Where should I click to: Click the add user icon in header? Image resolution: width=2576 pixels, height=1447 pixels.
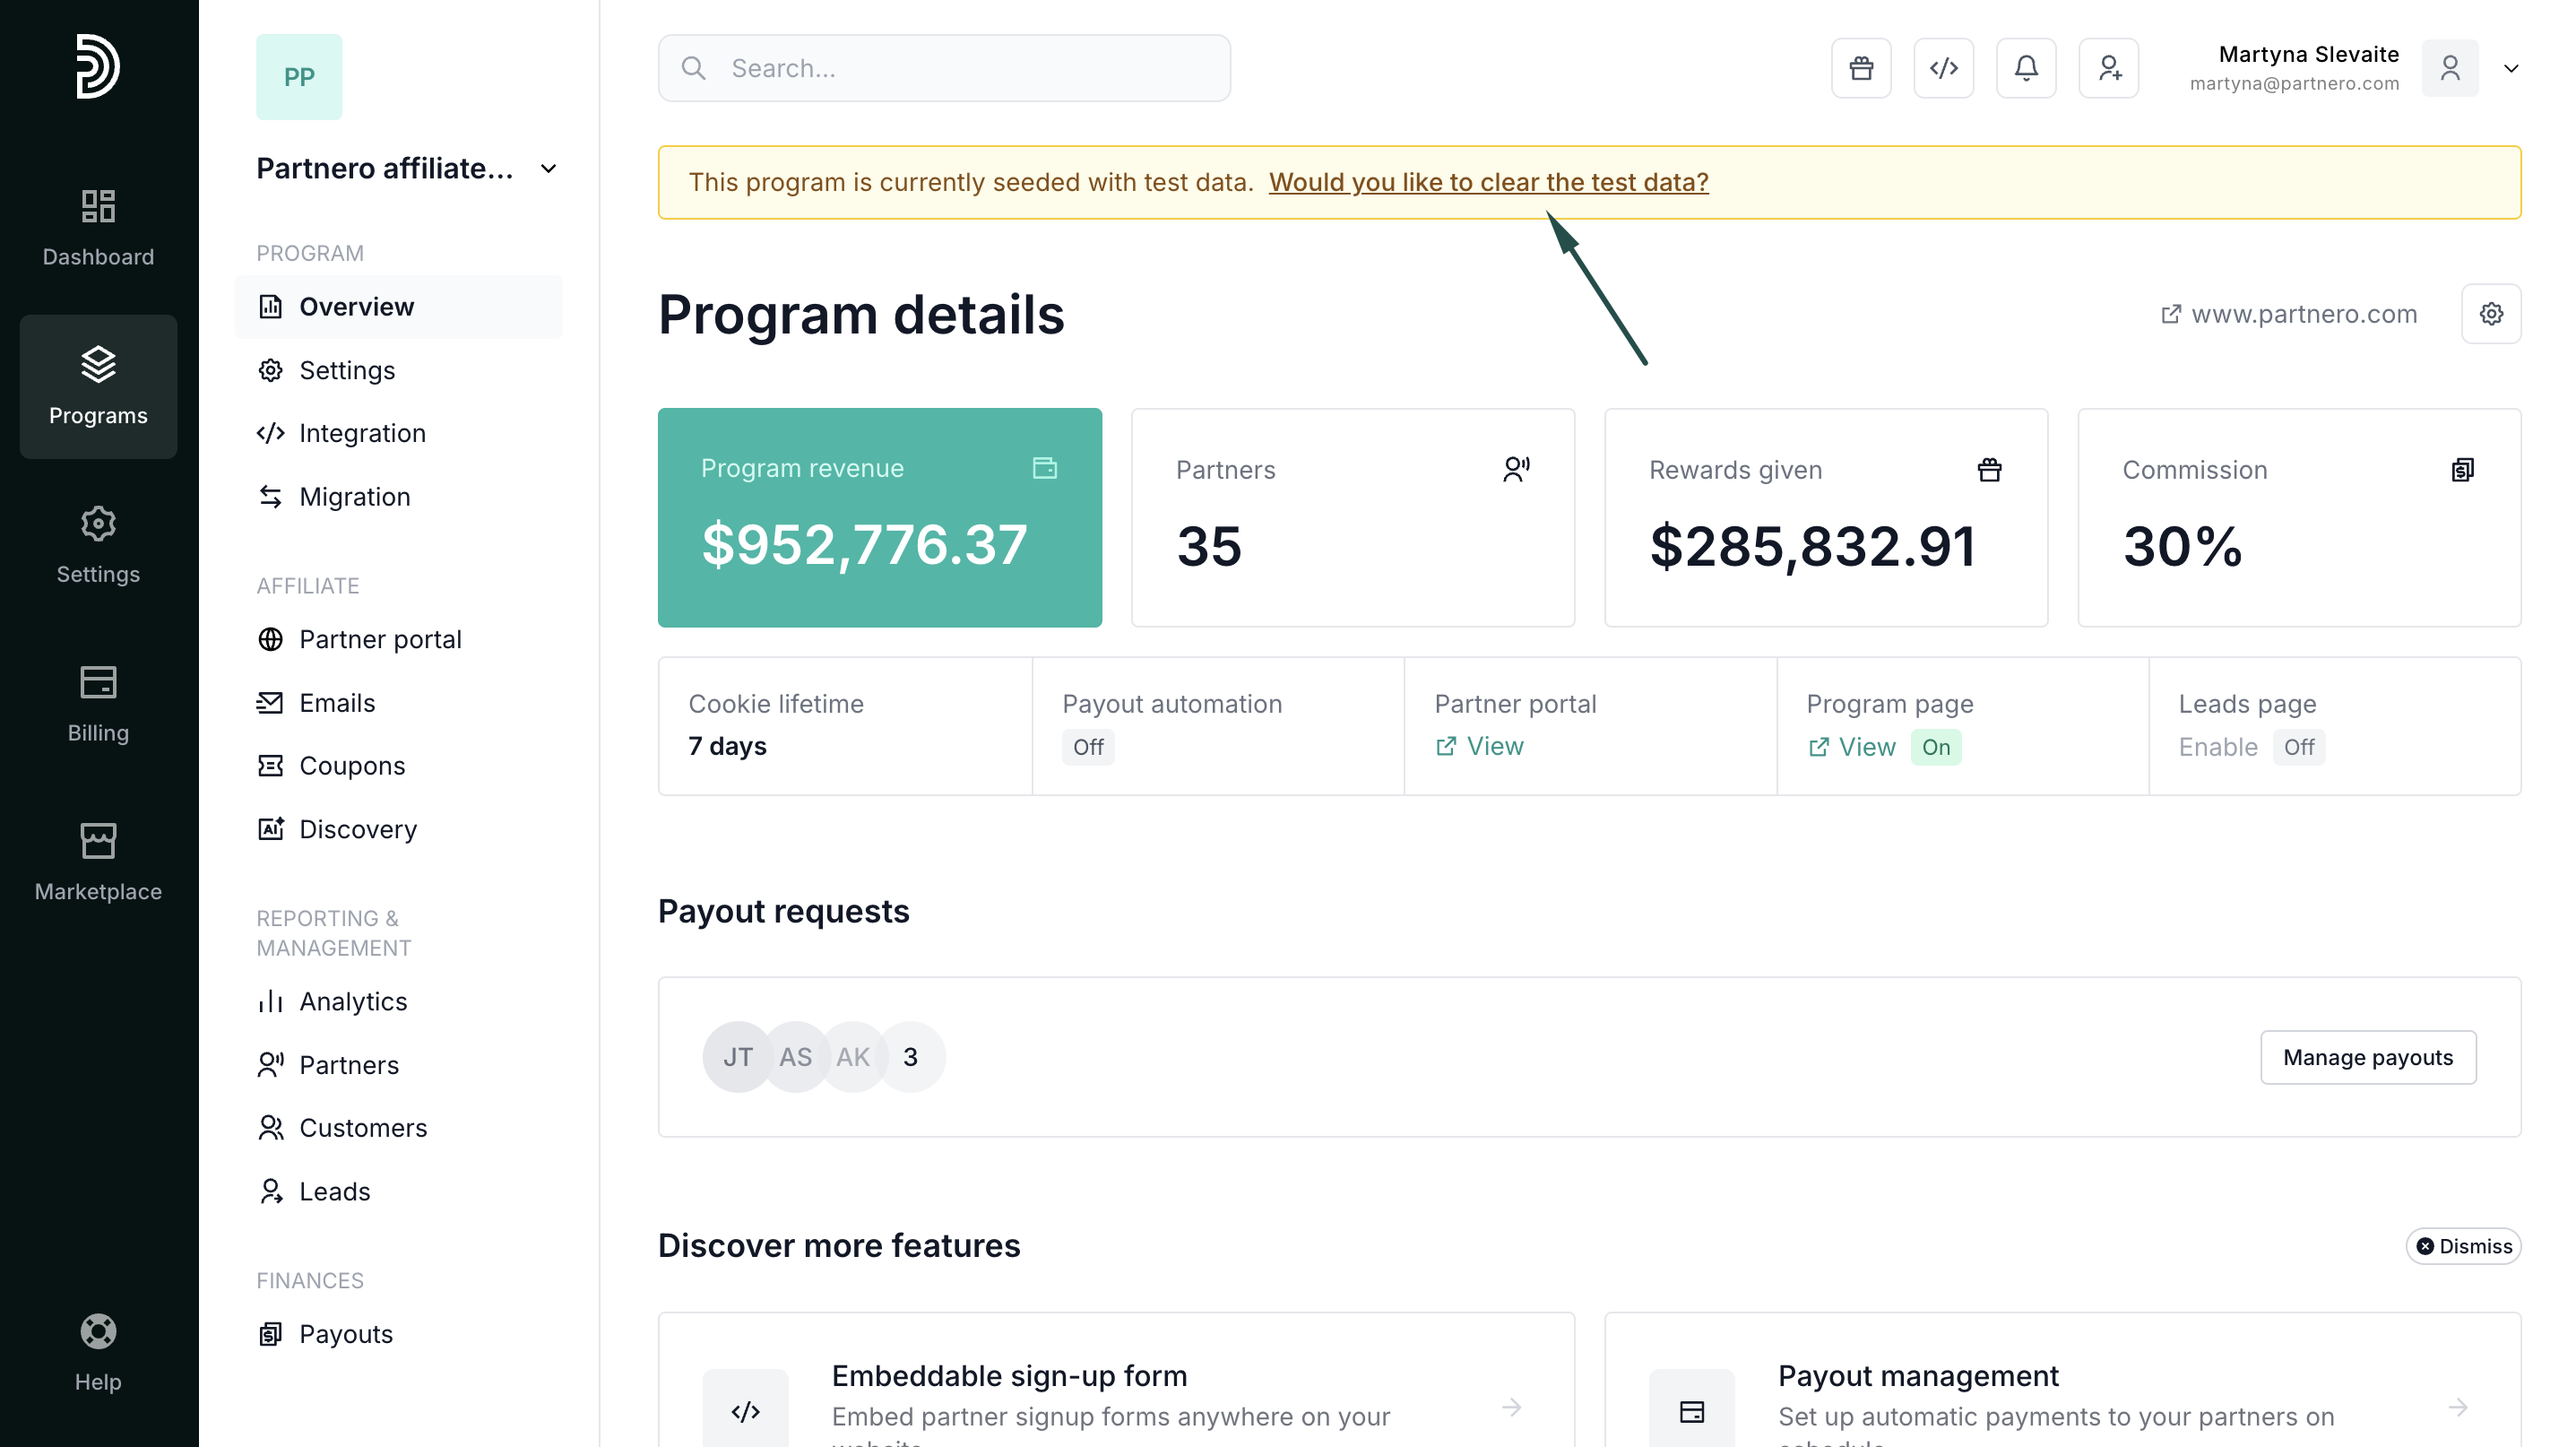point(2109,68)
